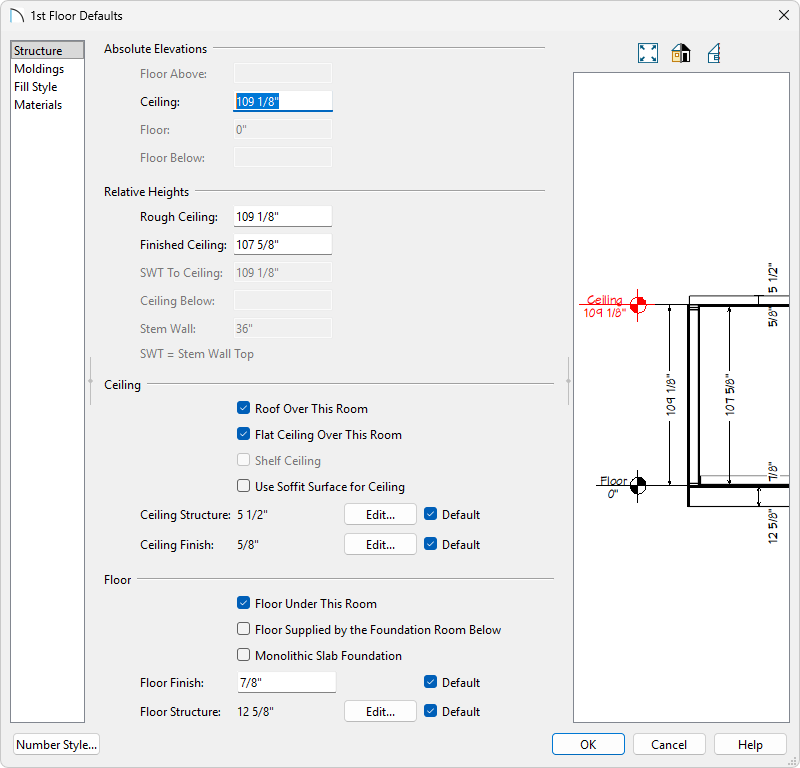Edit the Floor Structure layers
The image size is (800, 768).
click(380, 711)
